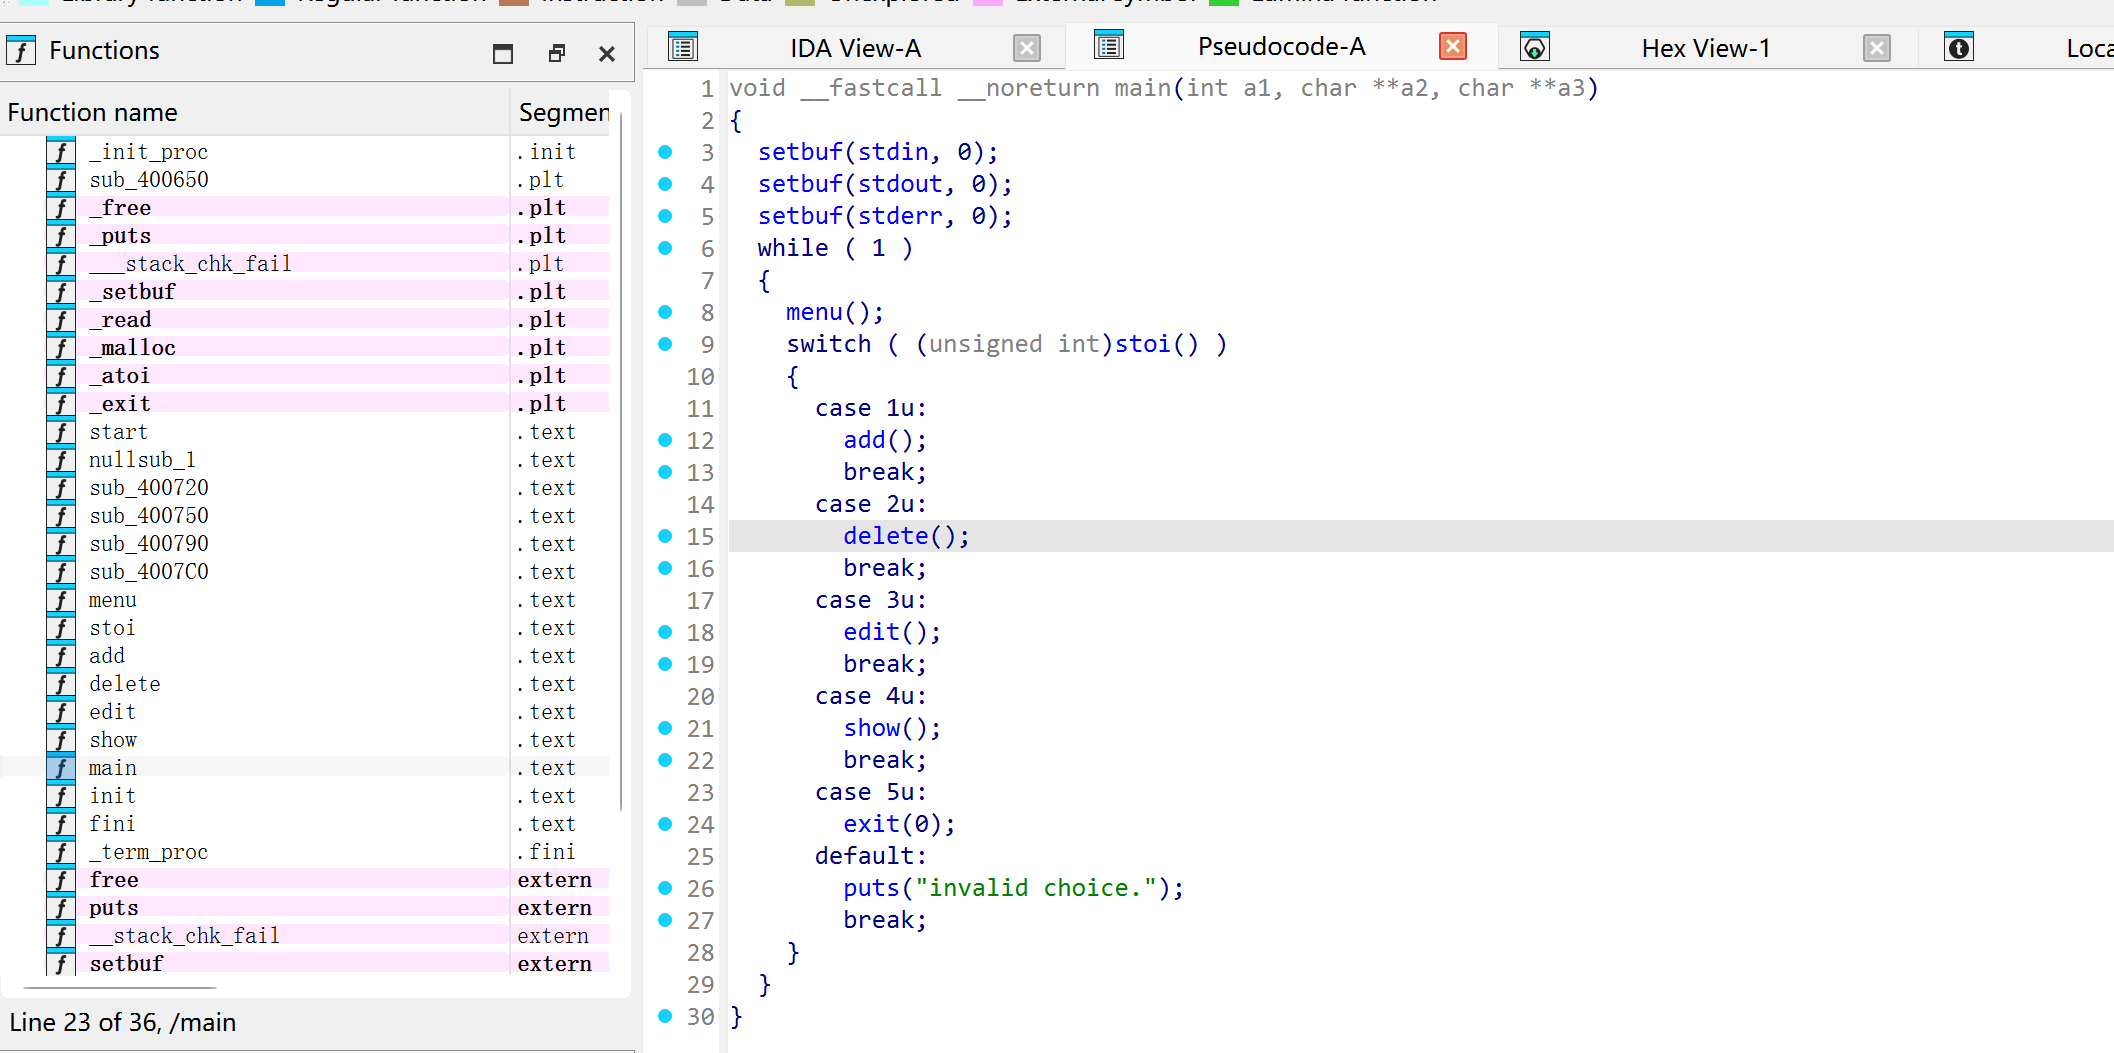
Task: Click the stoi() call in switch
Action: (x=1157, y=344)
